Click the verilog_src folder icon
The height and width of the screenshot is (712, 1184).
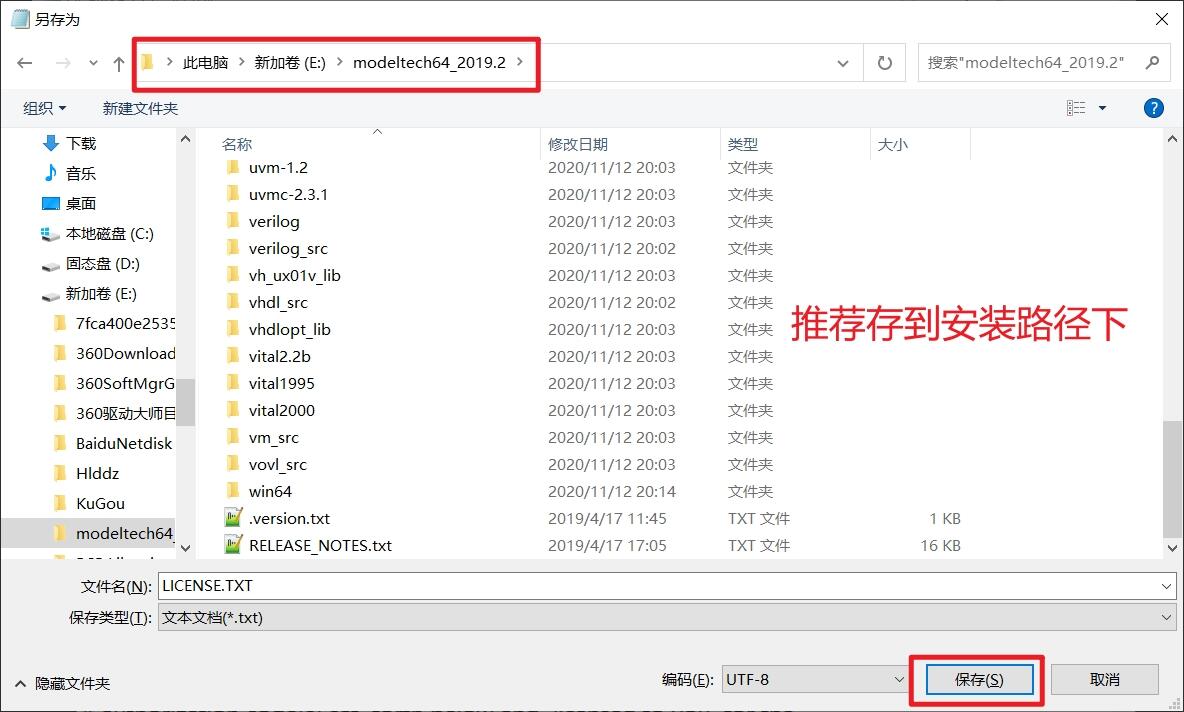pos(233,248)
